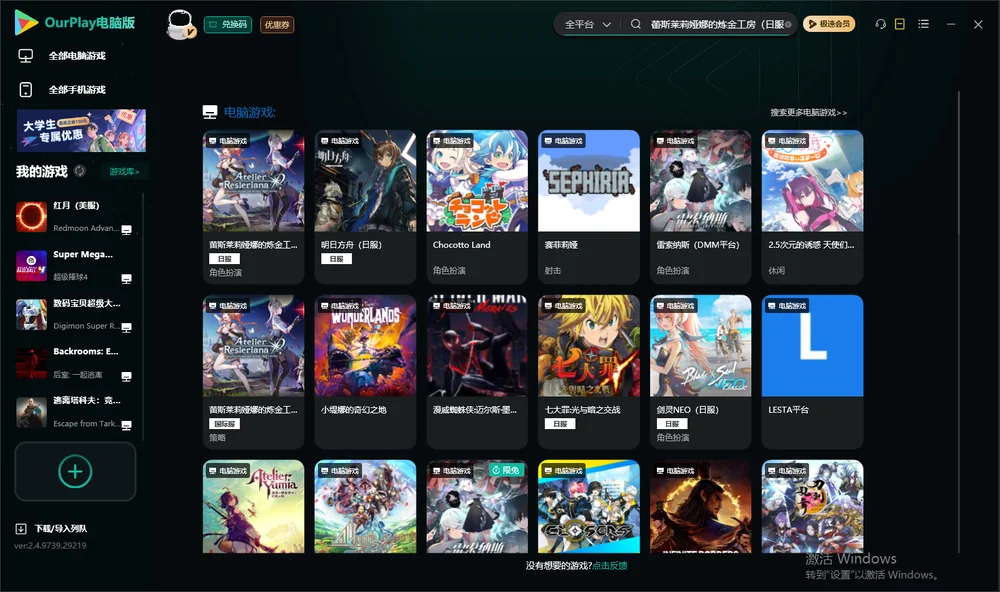Viewport: 1000px width, 592px height.
Task: Open 雷索纳斯 (DMM平台) card
Action: 701,207
